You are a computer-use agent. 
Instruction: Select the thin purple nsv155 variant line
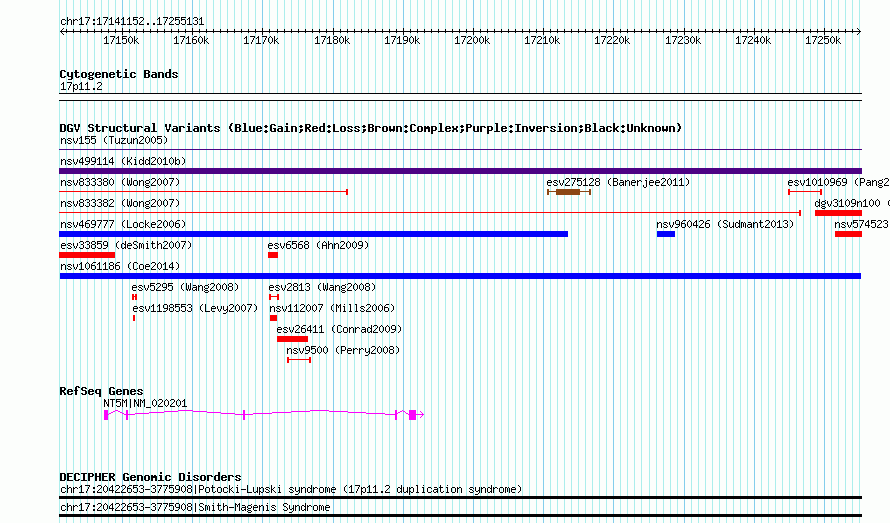[x=460, y=149]
